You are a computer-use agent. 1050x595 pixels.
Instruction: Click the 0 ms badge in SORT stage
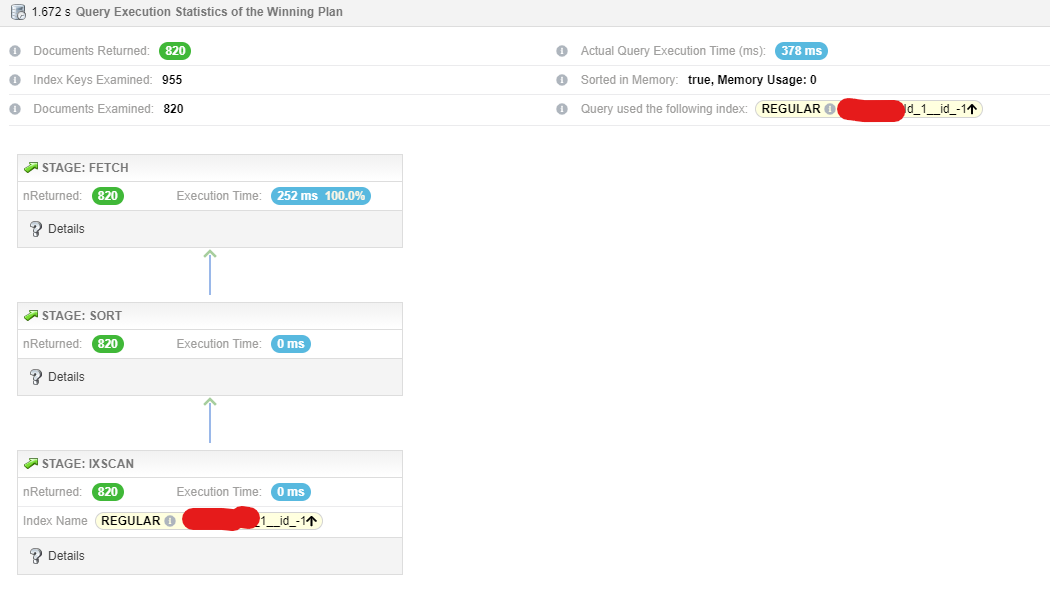pos(291,344)
